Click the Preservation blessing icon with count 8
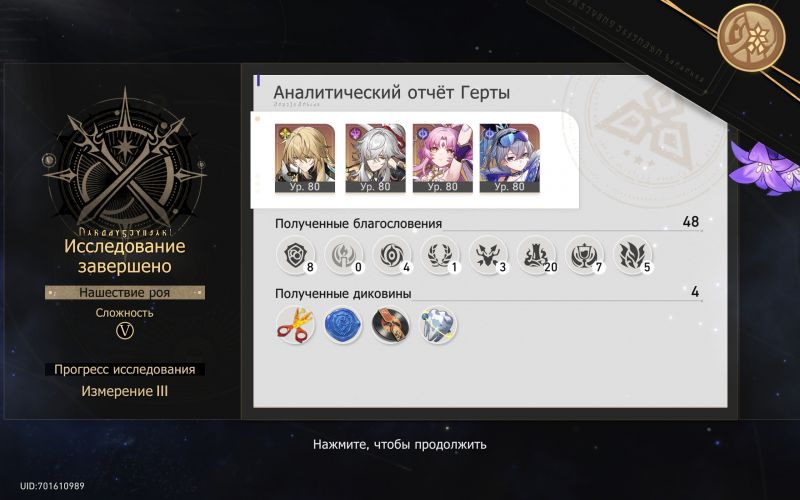 coord(295,255)
